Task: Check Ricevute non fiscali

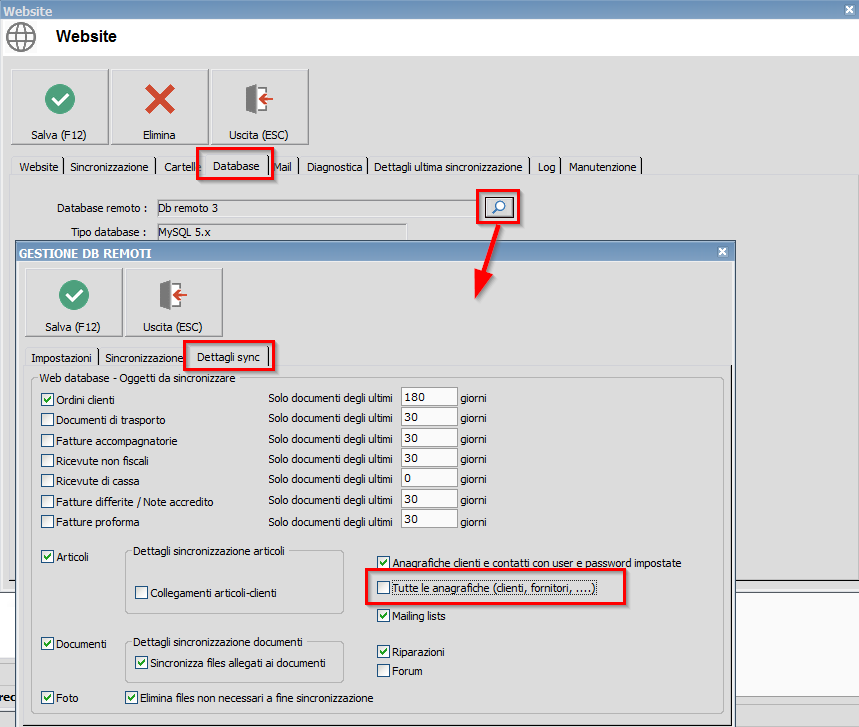Action: (x=48, y=461)
